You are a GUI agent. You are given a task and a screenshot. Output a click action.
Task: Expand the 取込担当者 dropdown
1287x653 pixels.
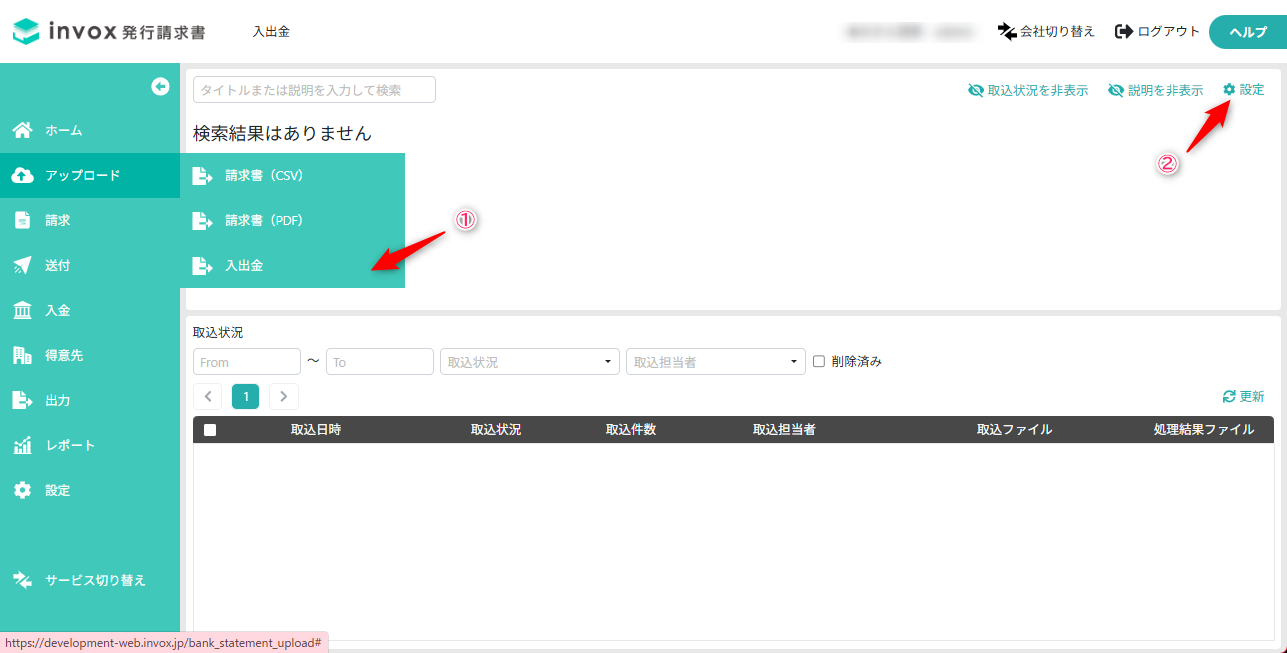click(x=715, y=362)
